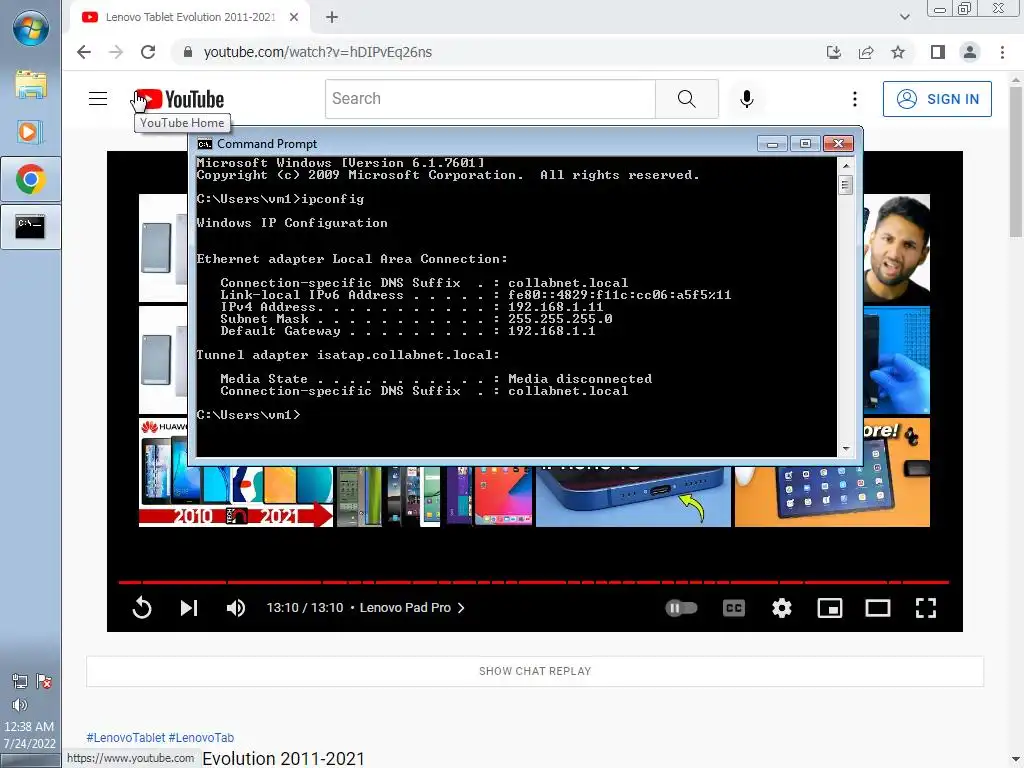Select the Lenovo Tablet Evolution tab
1024x768 pixels.
[x=189, y=17]
